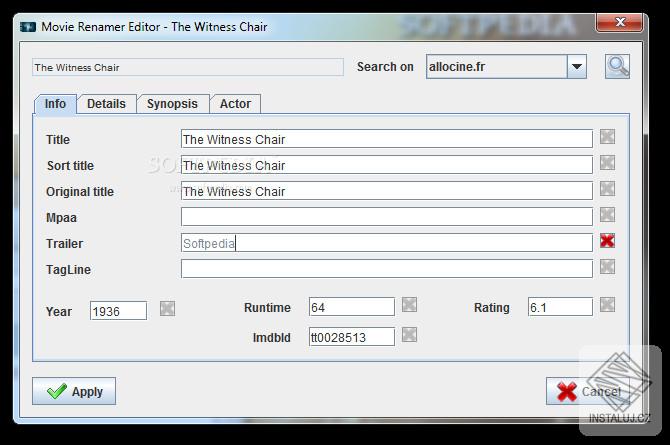Clear the Original title field with its X icon
This screenshot has height=445, width=670.
tap(607, 189)
